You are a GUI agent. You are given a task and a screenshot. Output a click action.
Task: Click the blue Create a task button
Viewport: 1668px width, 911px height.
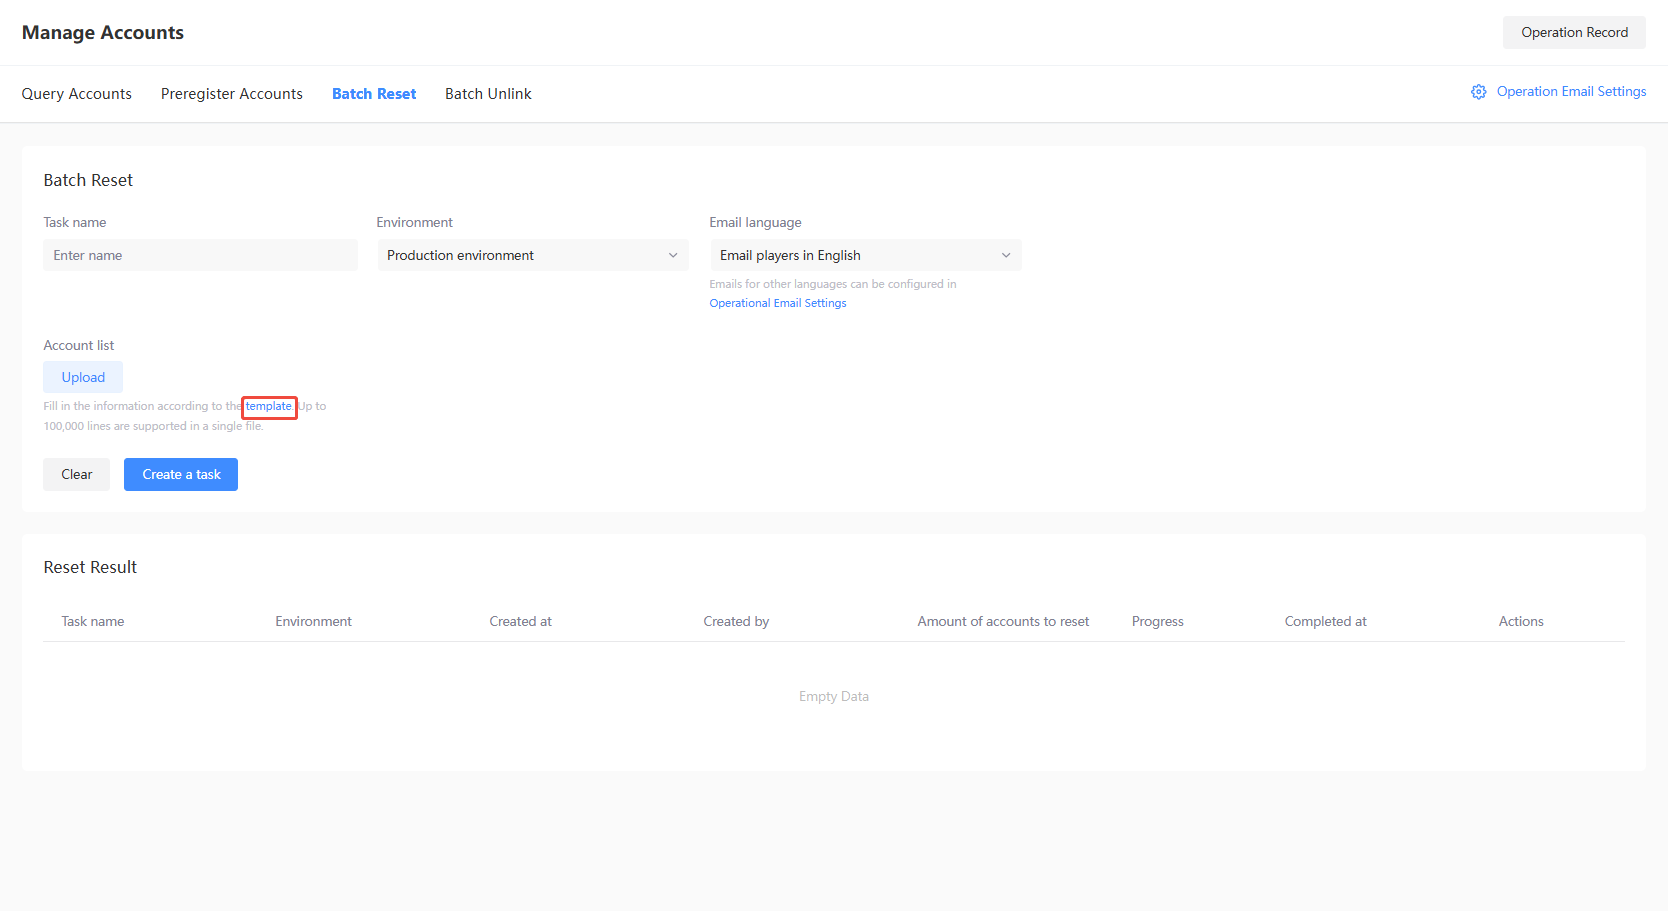[181, 475]
